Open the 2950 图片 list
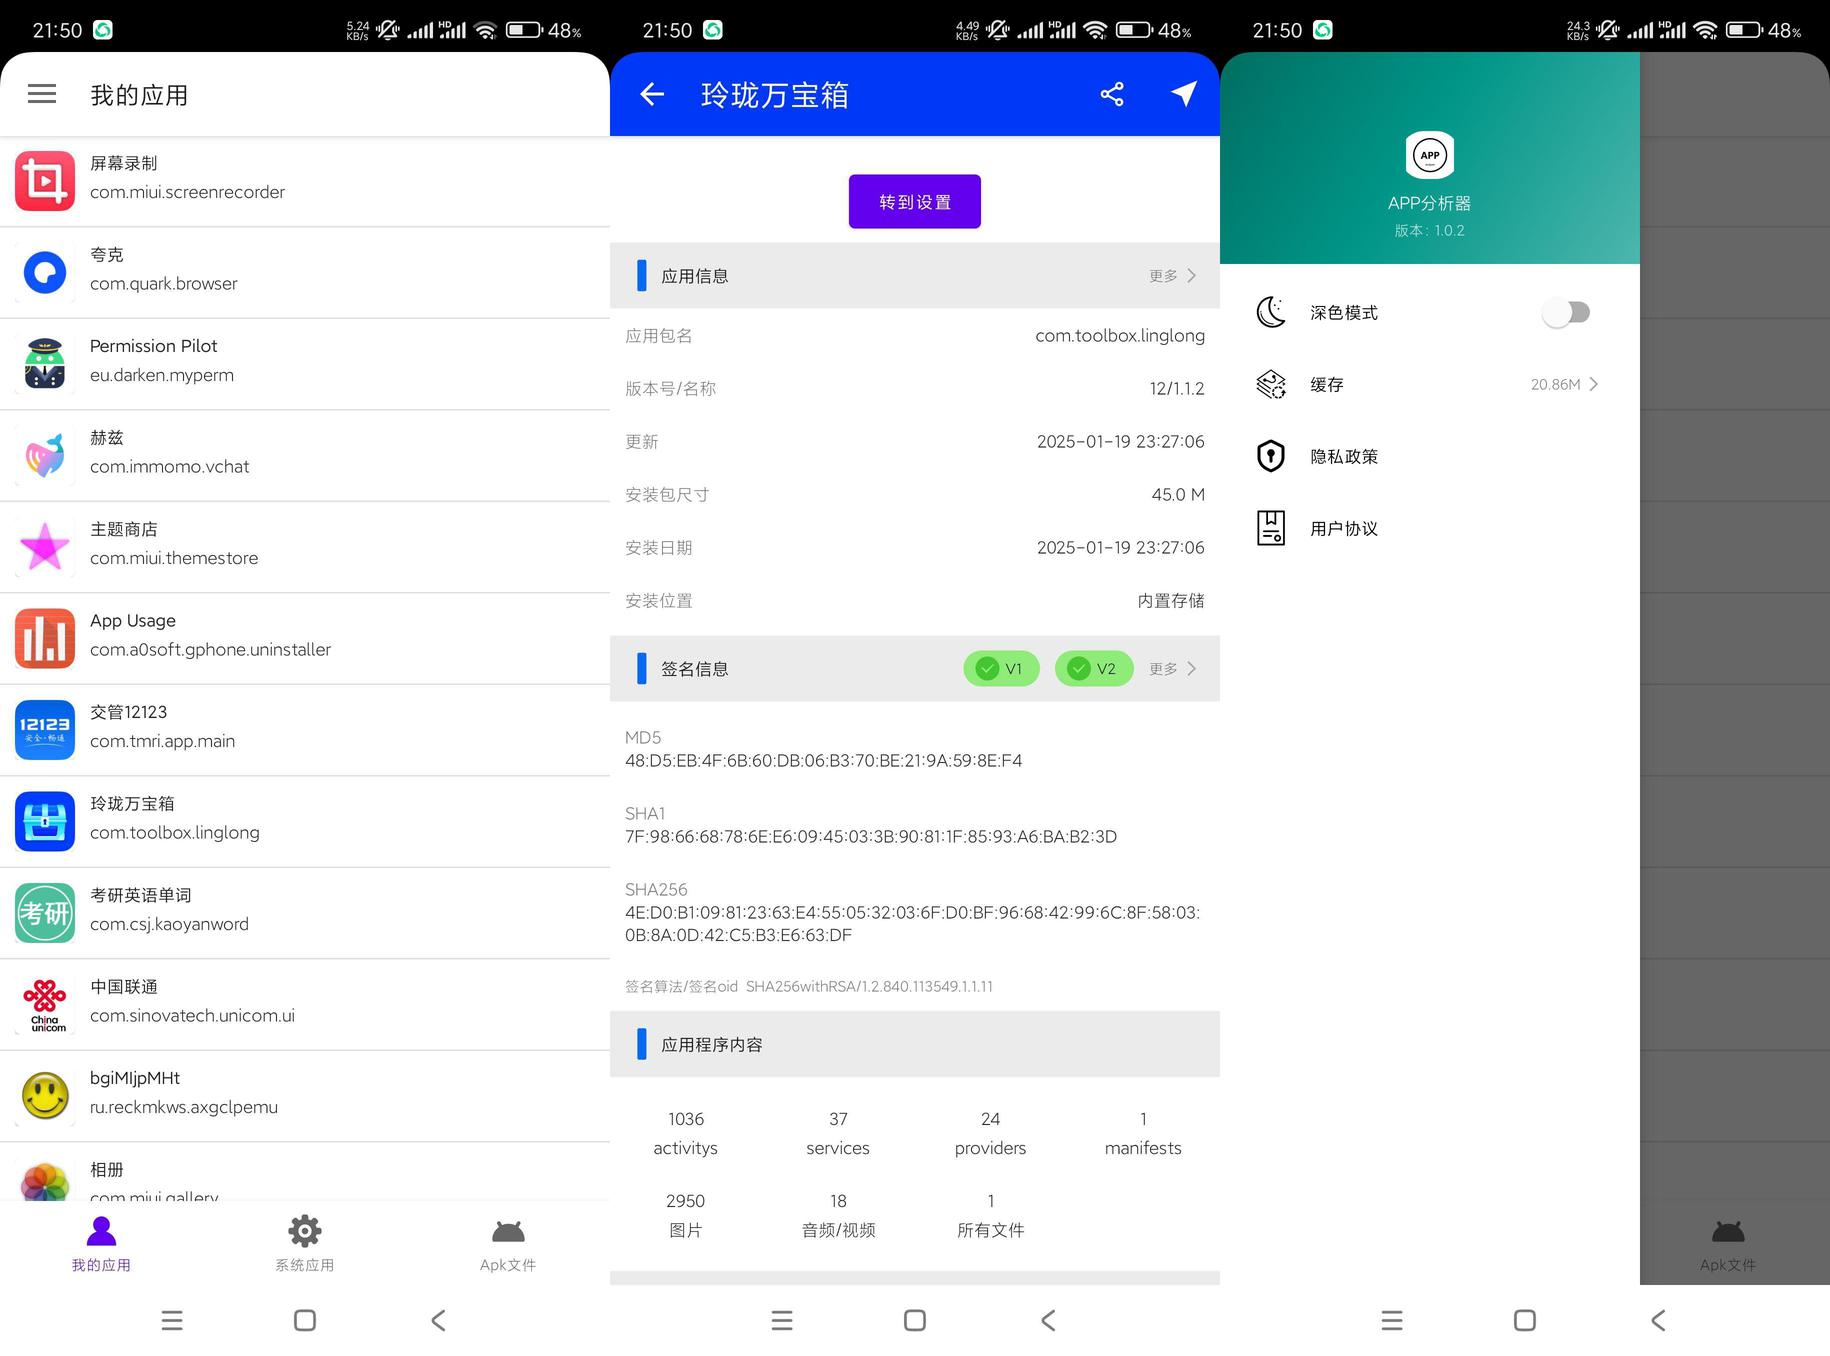1830x1356 pixels. click(686, 1215)
